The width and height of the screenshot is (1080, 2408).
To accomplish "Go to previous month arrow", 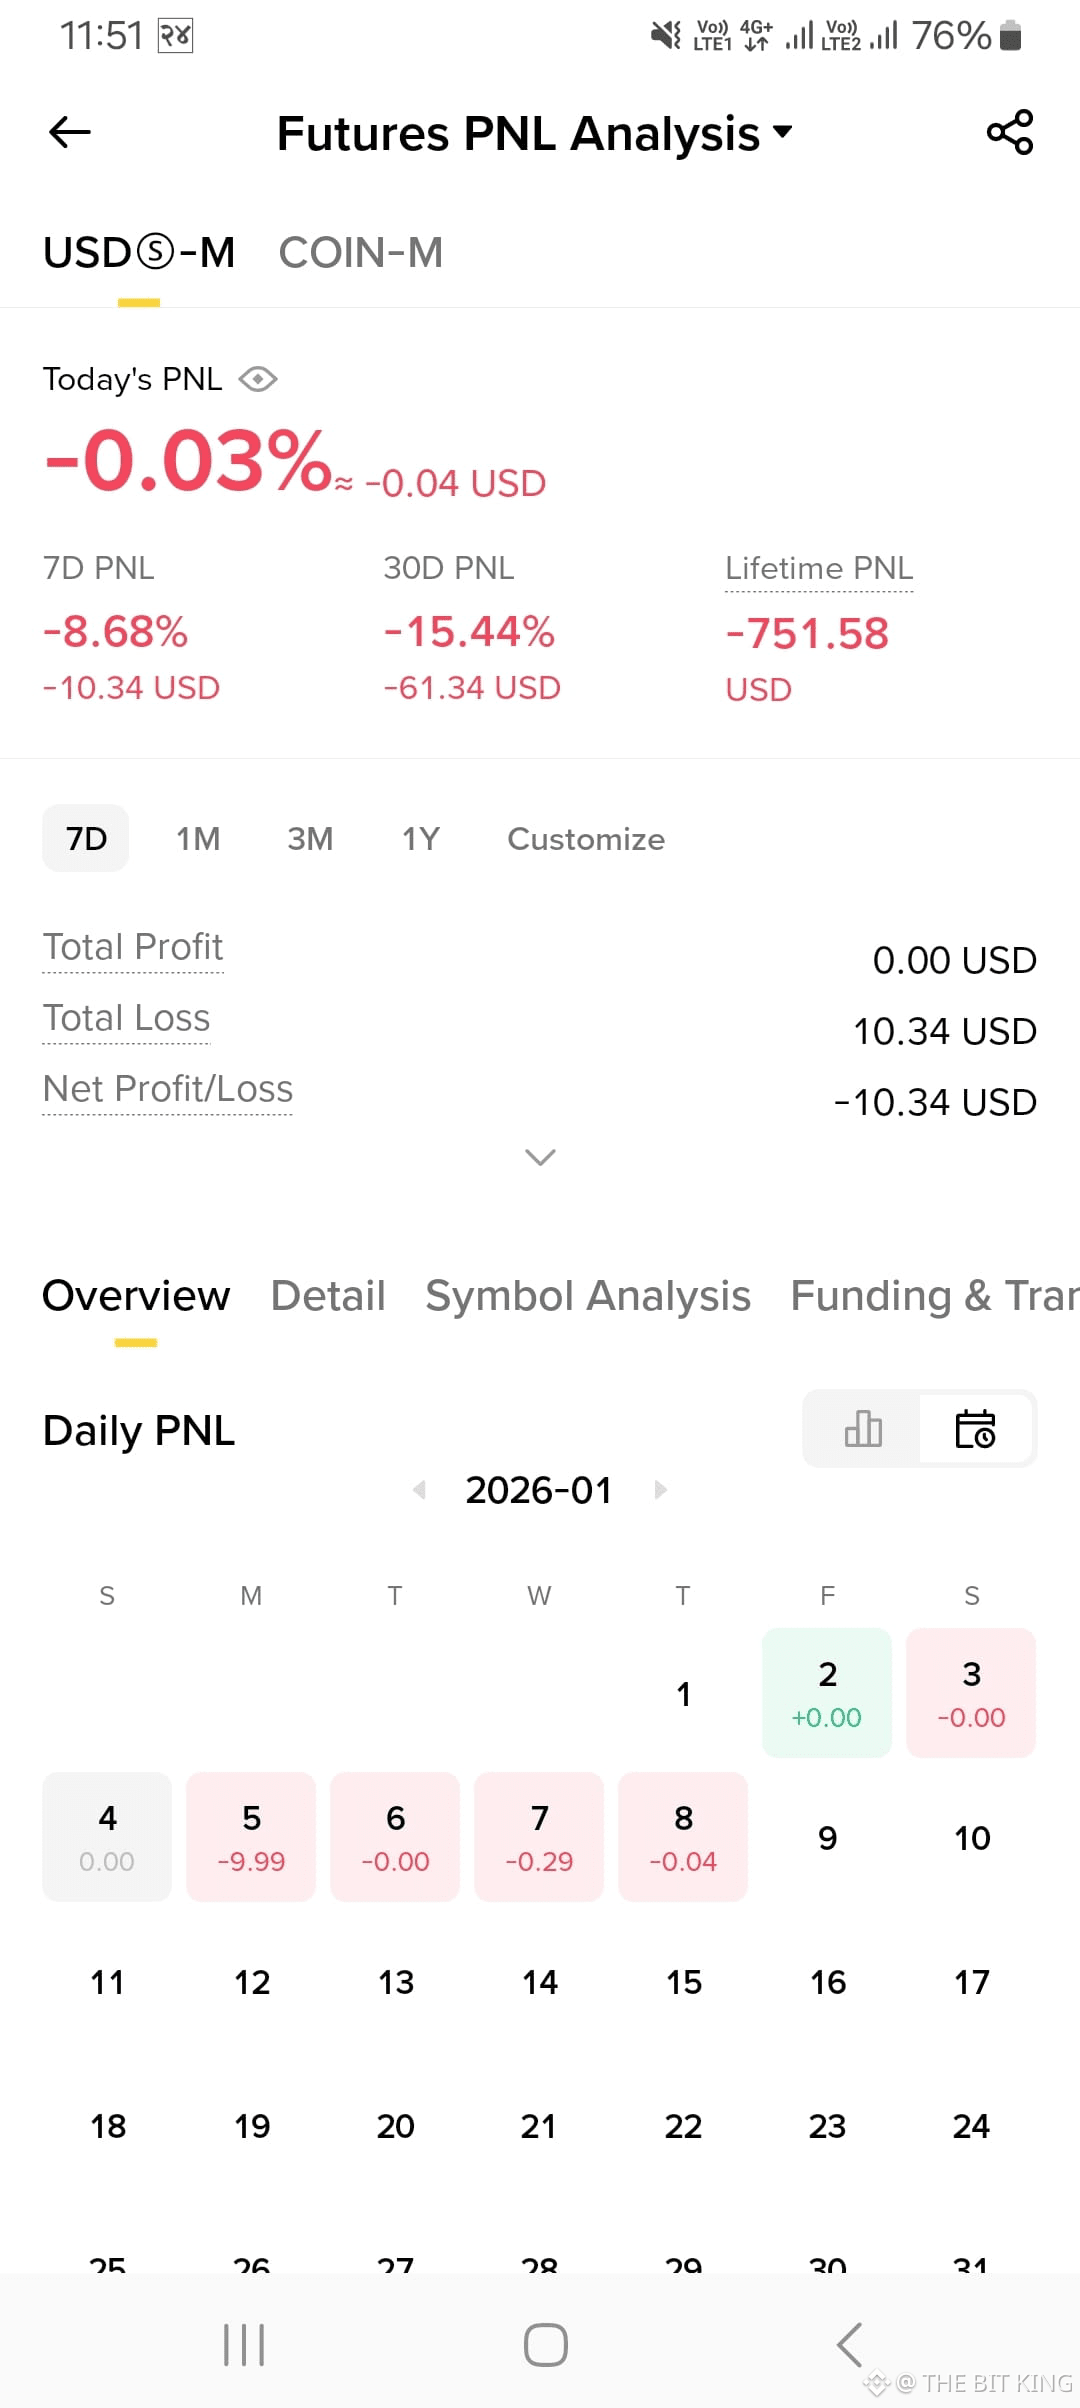I will coord(420,1490).
